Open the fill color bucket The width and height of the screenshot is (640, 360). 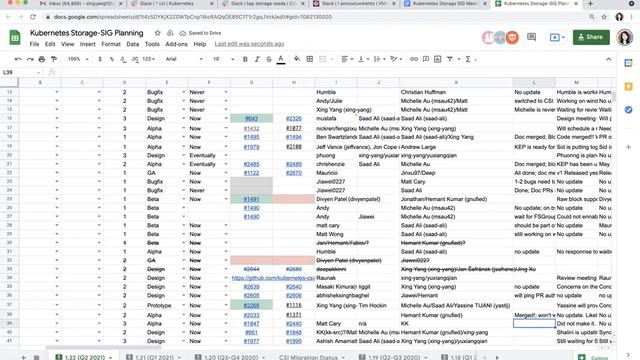[x=297, y=59]
